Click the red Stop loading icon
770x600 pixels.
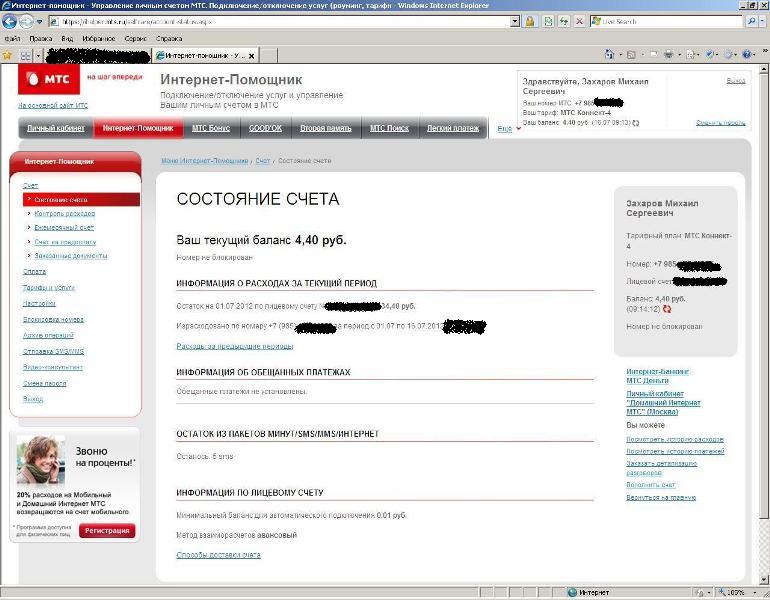(579, 22)
